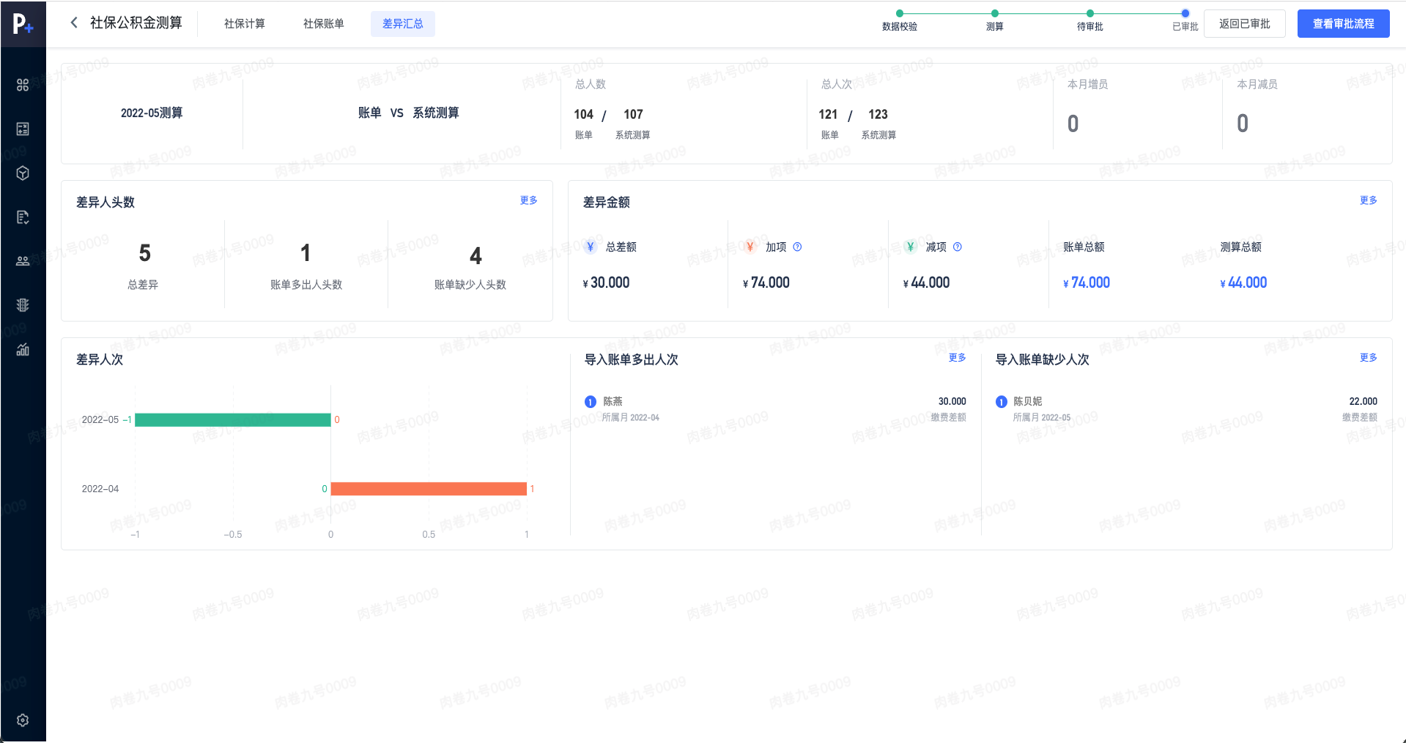Select the 差异汇总 tab
Screen dimensions: 1406x743
(x=402, y=24)
